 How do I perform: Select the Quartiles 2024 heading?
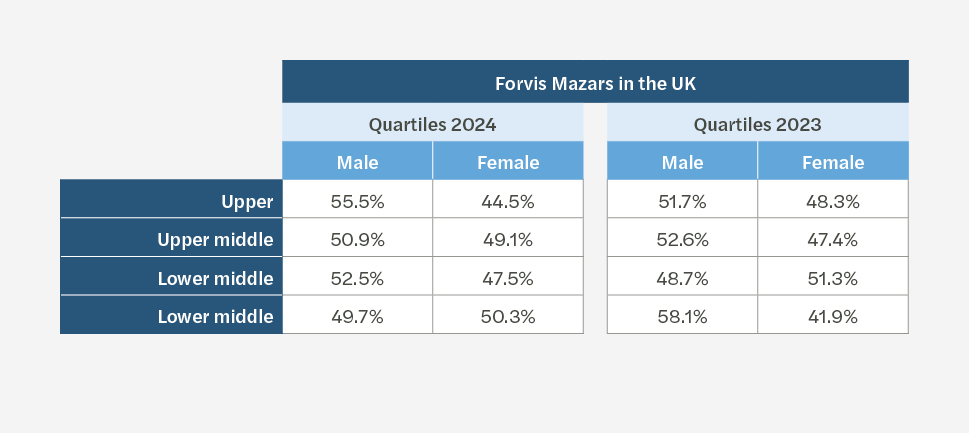point(432,125)
